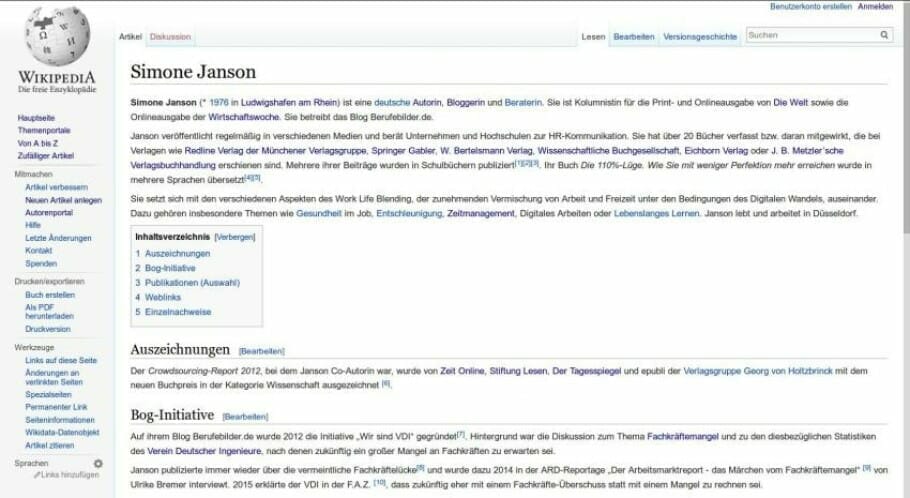Viewport: 910px width, 498px height.
Task: Open the Eichborn Verlag link
Action: click(x=716, y=151)
